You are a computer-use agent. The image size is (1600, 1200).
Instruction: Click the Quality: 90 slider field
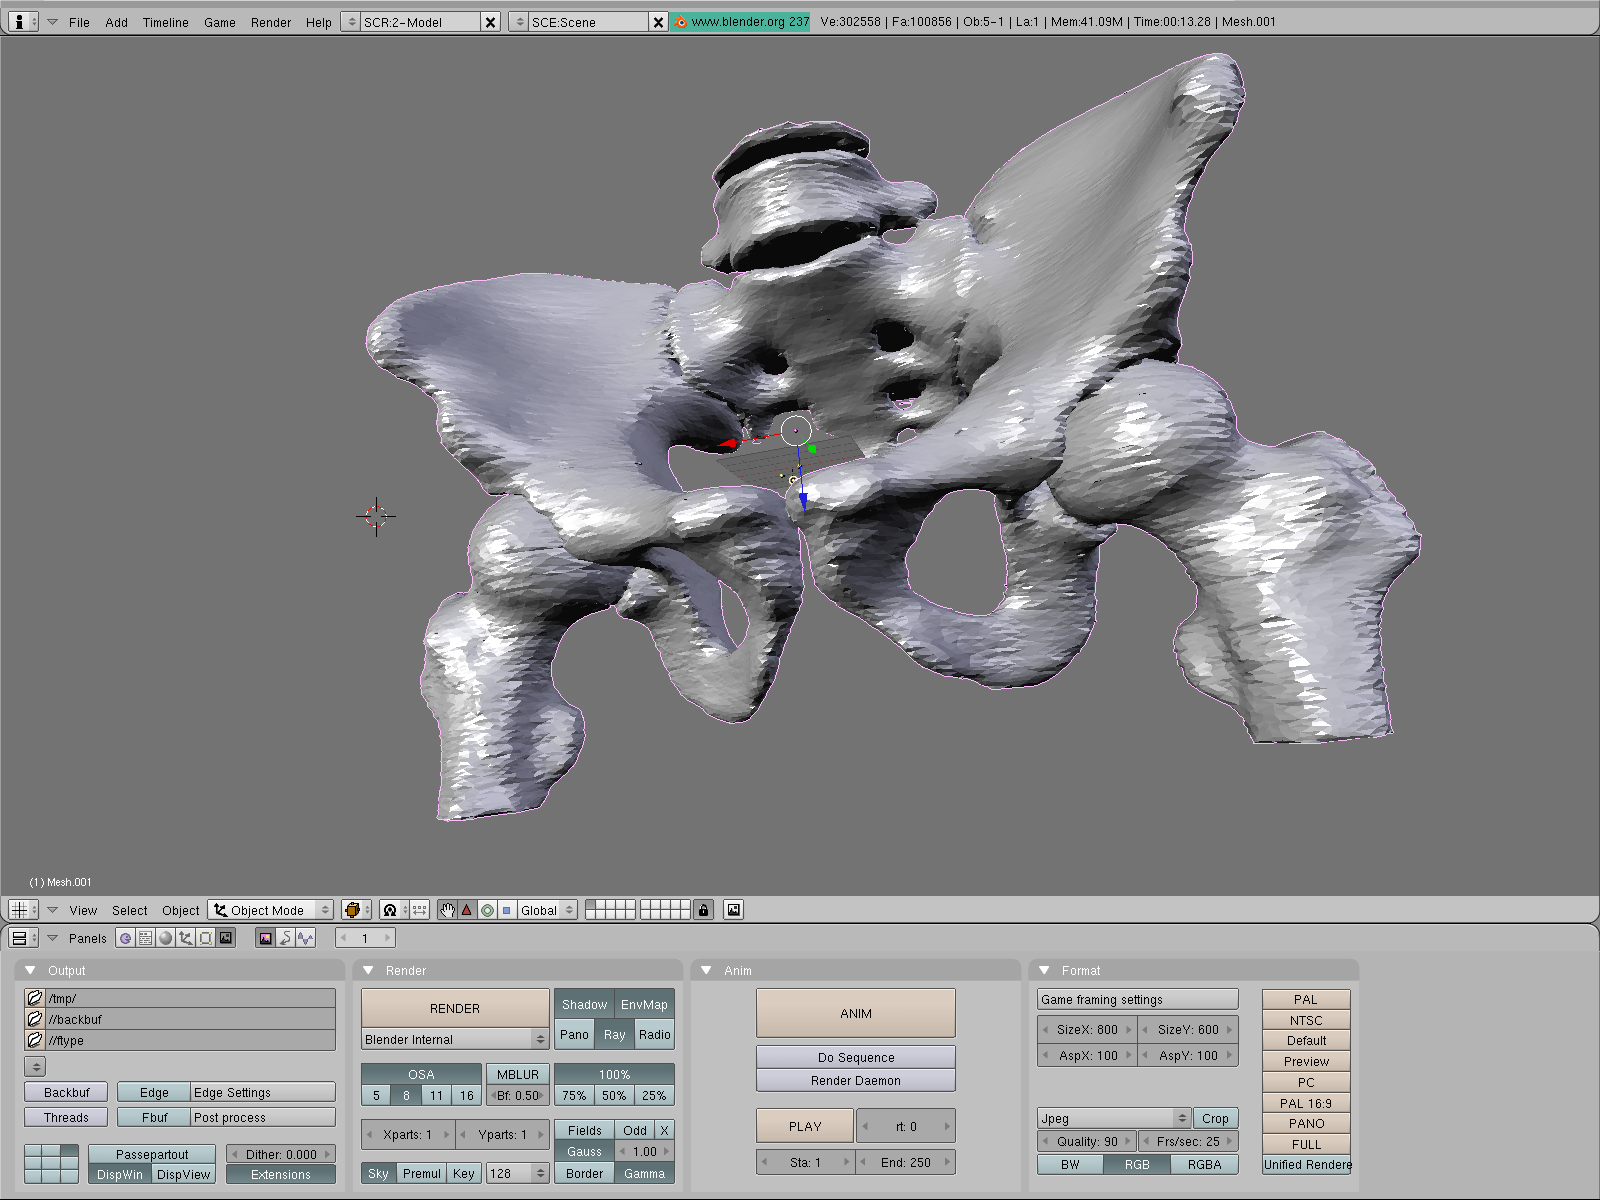click(1087, 1141)
